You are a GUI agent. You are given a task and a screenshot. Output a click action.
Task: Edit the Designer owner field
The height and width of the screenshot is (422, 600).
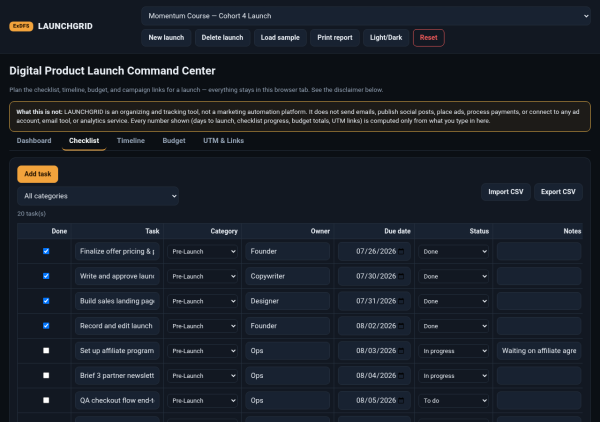(287, 301)
